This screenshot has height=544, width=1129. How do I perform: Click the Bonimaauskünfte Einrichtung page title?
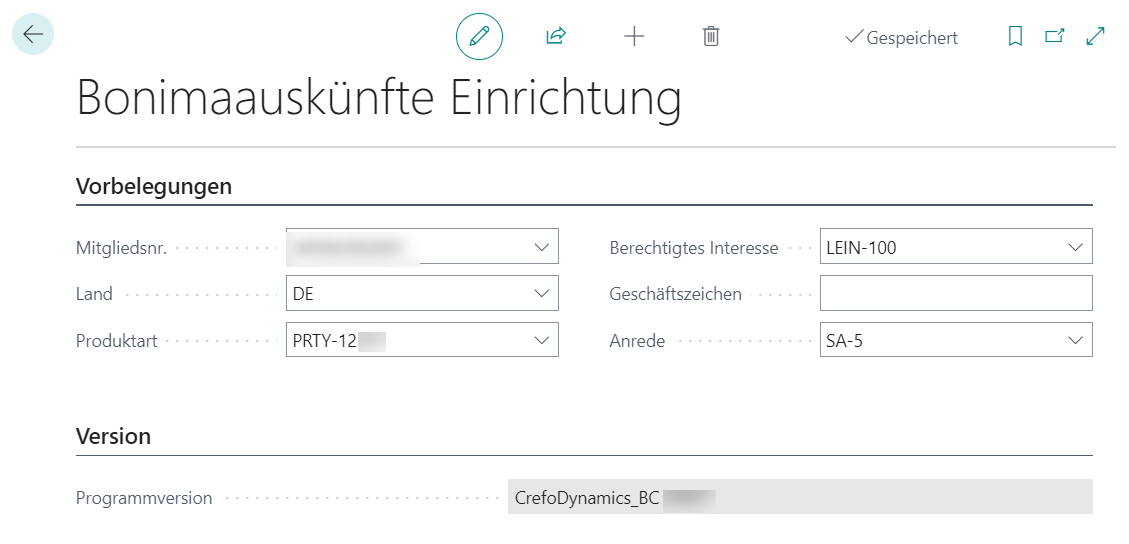(379, 100)
